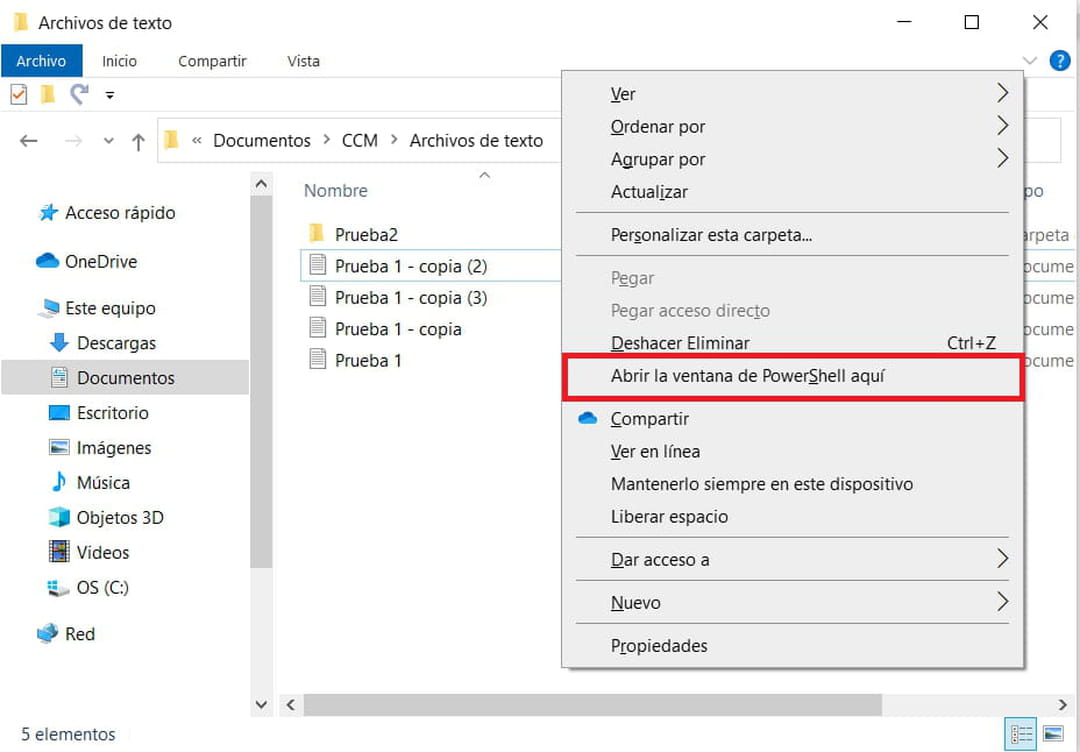Switch to the Vista ribbon tab
The image size is (1080, 752).
point(303,61)
